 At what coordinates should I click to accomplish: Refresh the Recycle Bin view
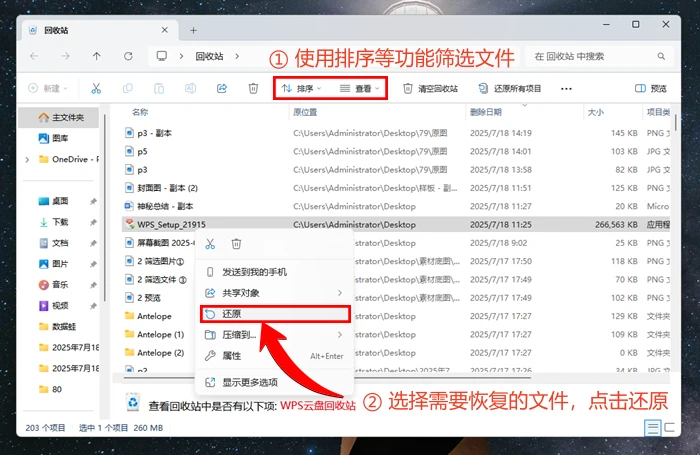pyautogui.click(x=128, y=56)
